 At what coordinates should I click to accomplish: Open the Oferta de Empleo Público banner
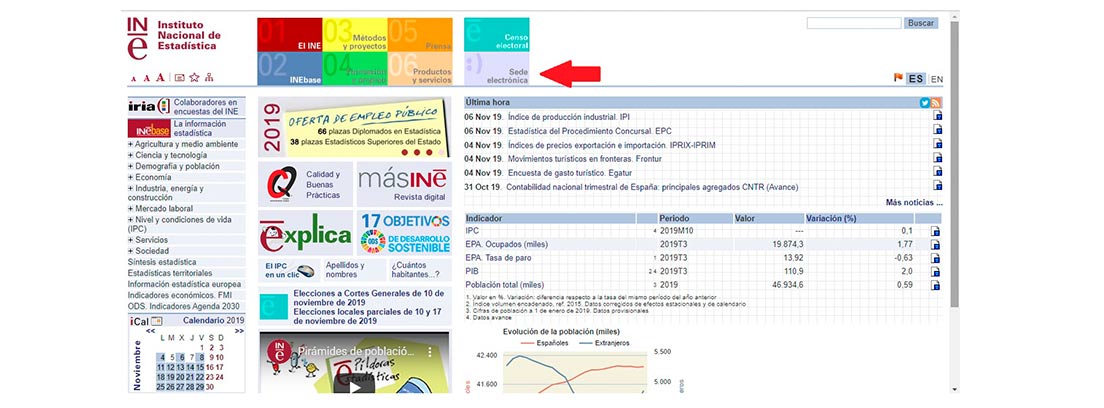355,128
